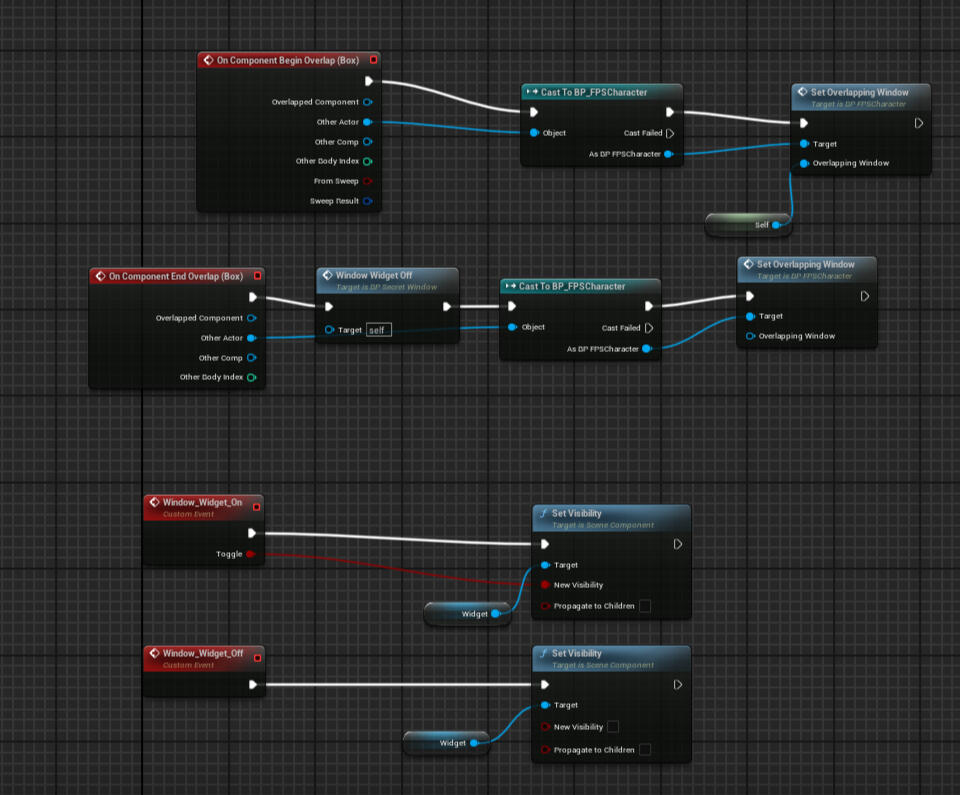Select the Window_Widget_Off custom event title
Screen dimensions: 960x795
[x=202, y=653]
